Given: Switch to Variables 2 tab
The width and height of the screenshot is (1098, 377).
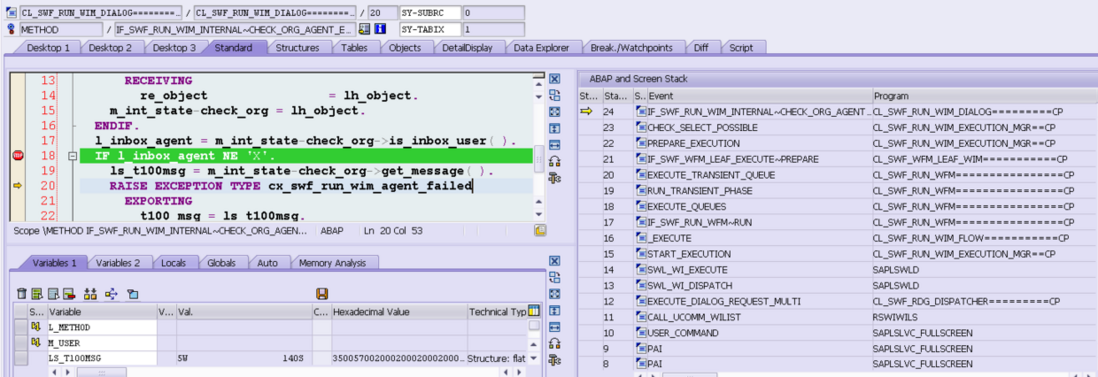Looking at the screenshot, I should click(x=118, y=263).
